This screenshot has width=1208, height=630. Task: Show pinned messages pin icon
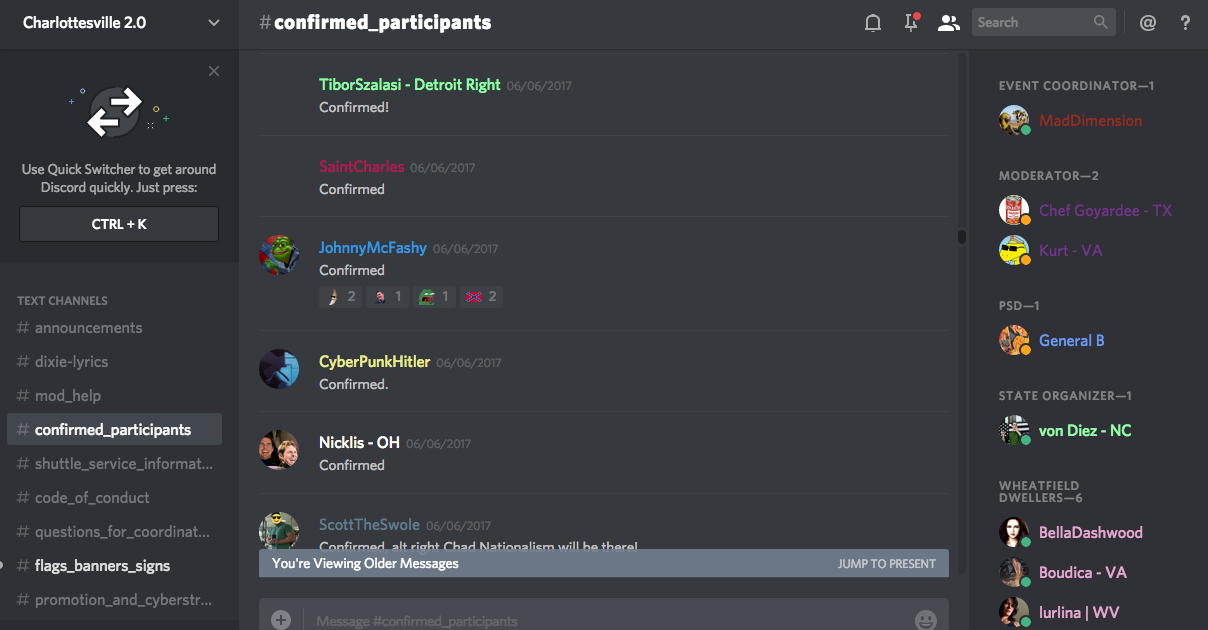911,22
